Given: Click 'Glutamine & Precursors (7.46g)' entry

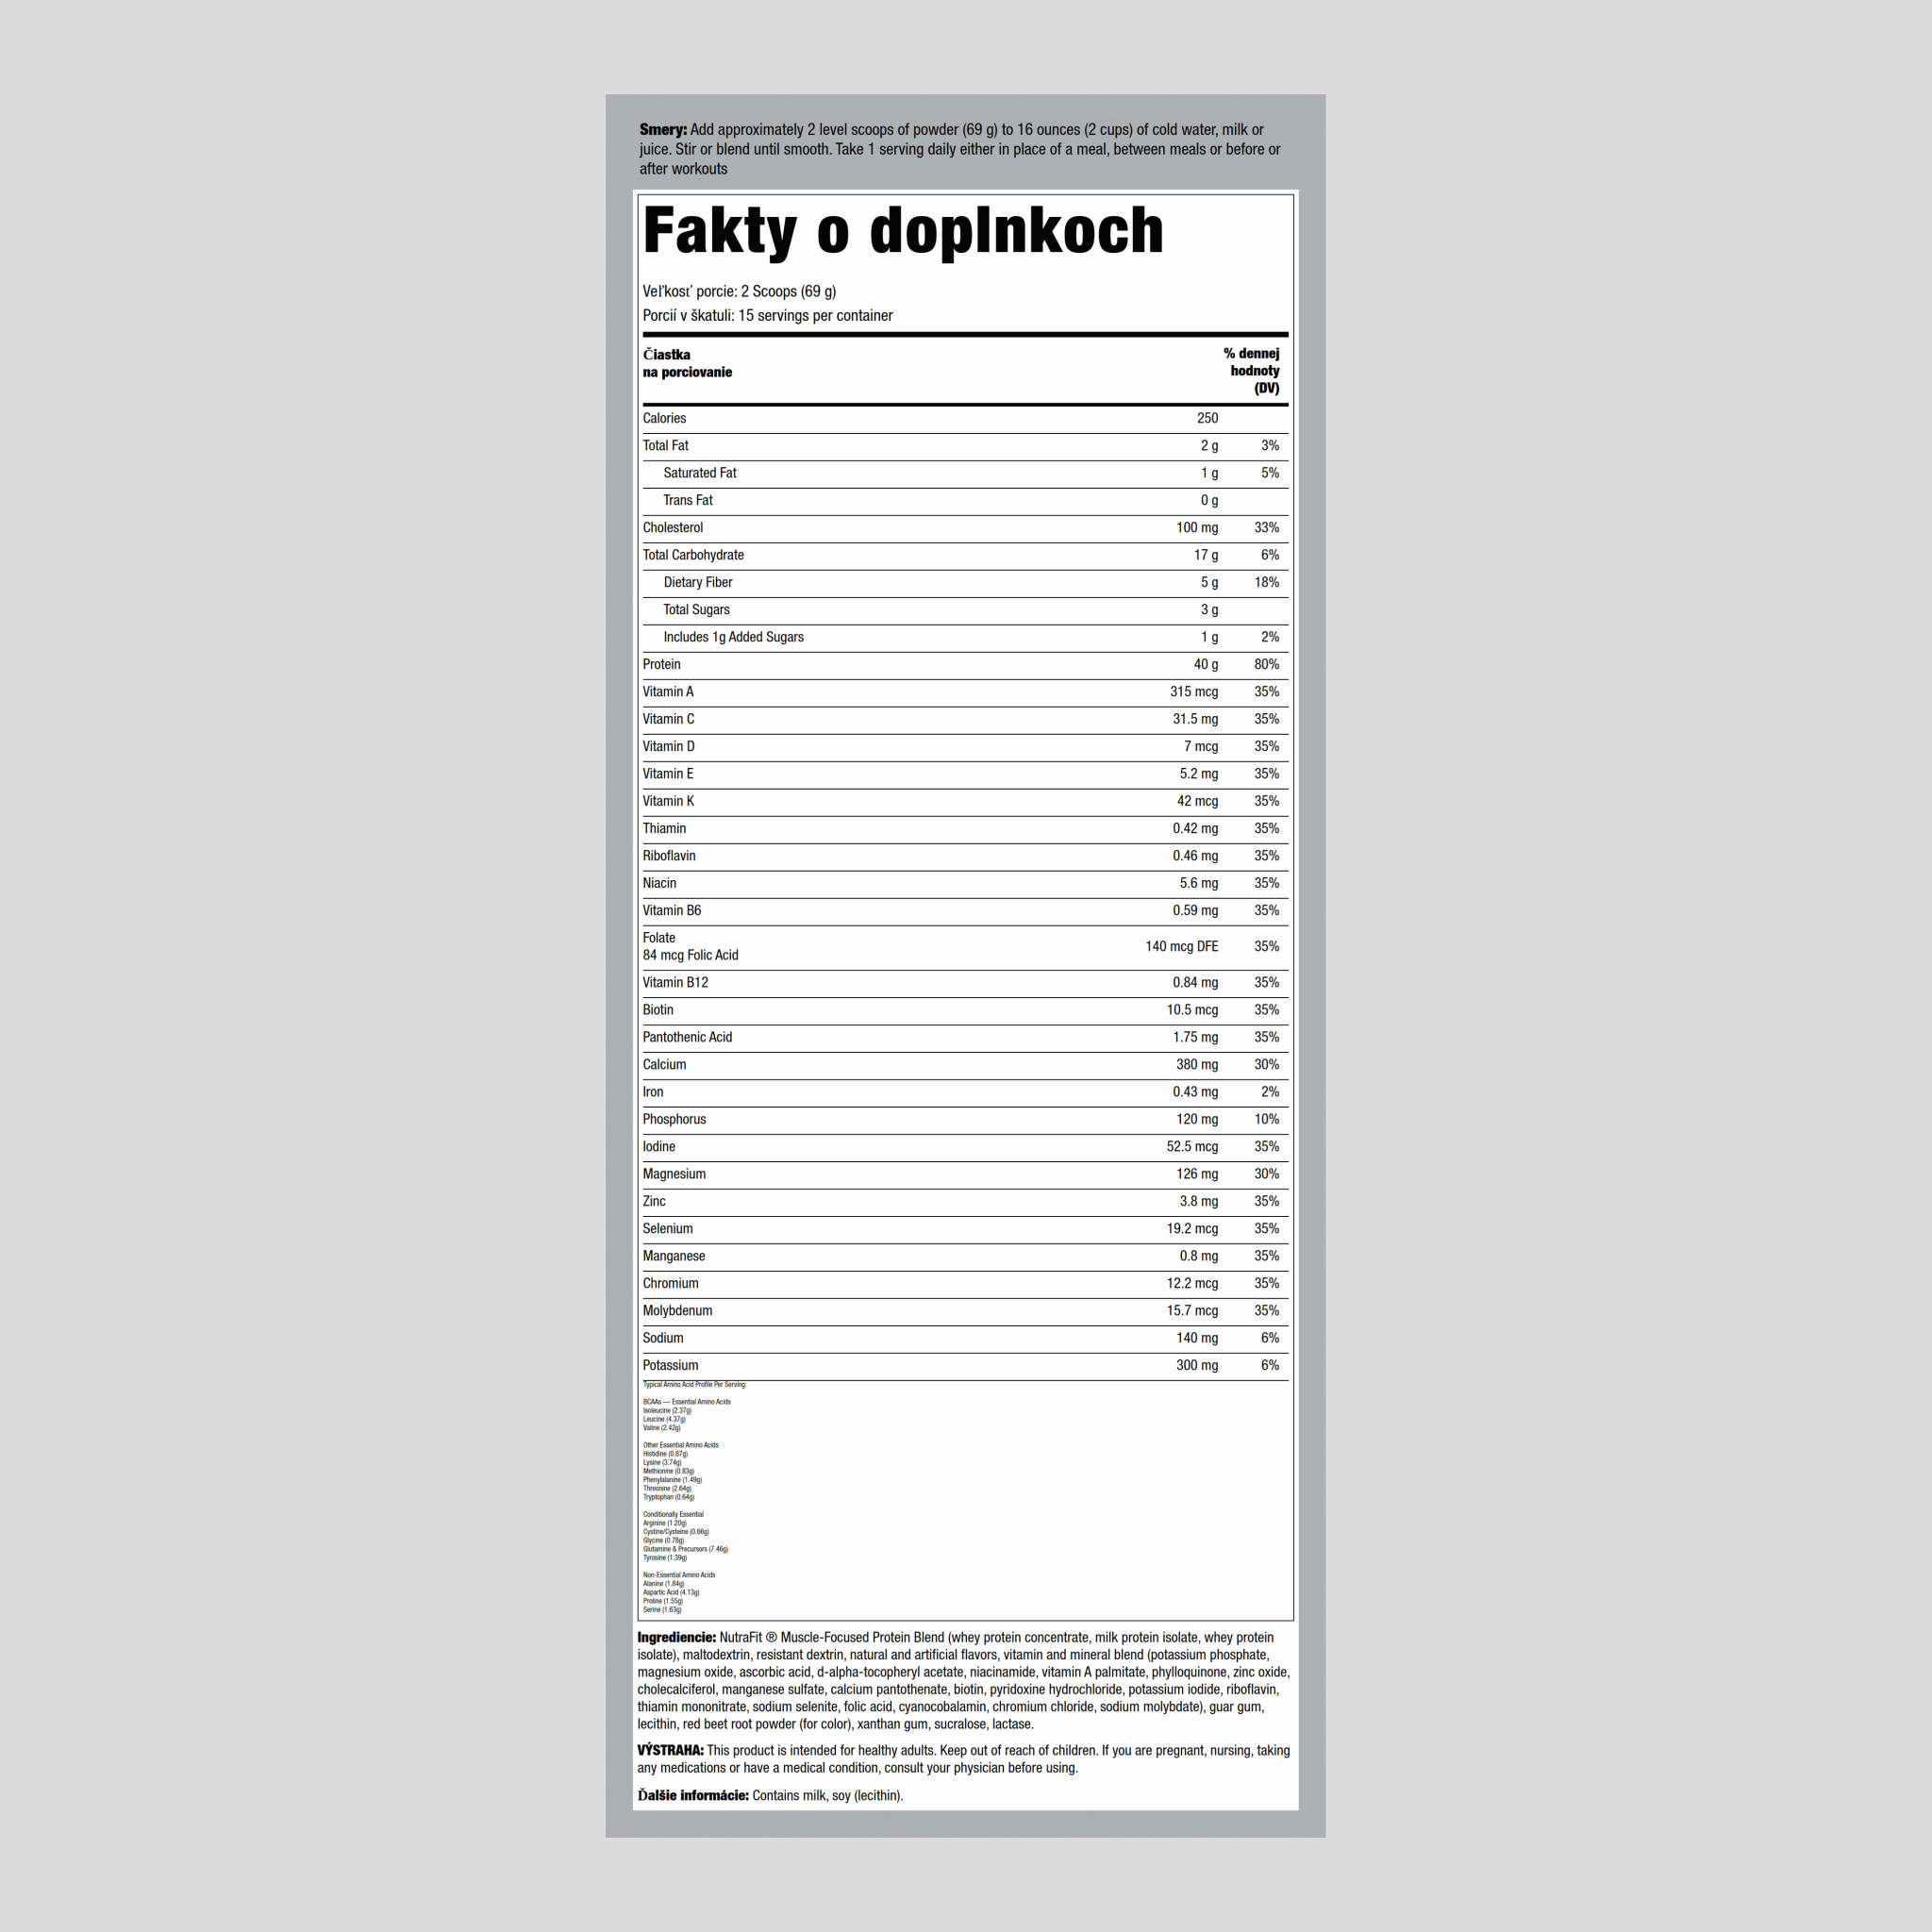Looking at the screenshot, I should [686, 1549].
